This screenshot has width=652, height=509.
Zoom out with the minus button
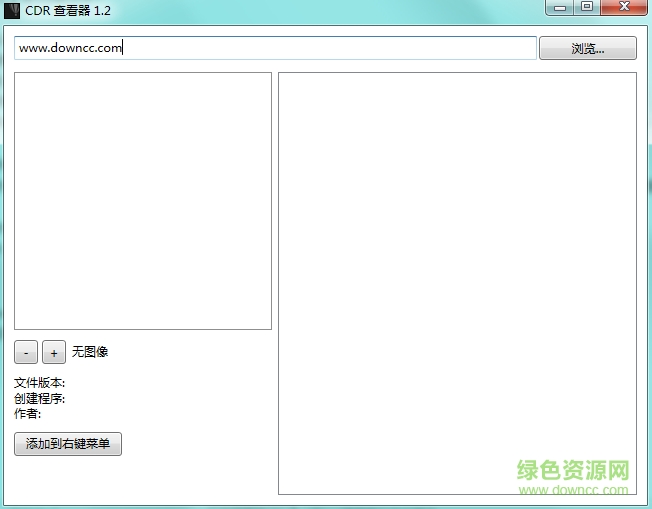pyautogui.click(x=26, y=352)
